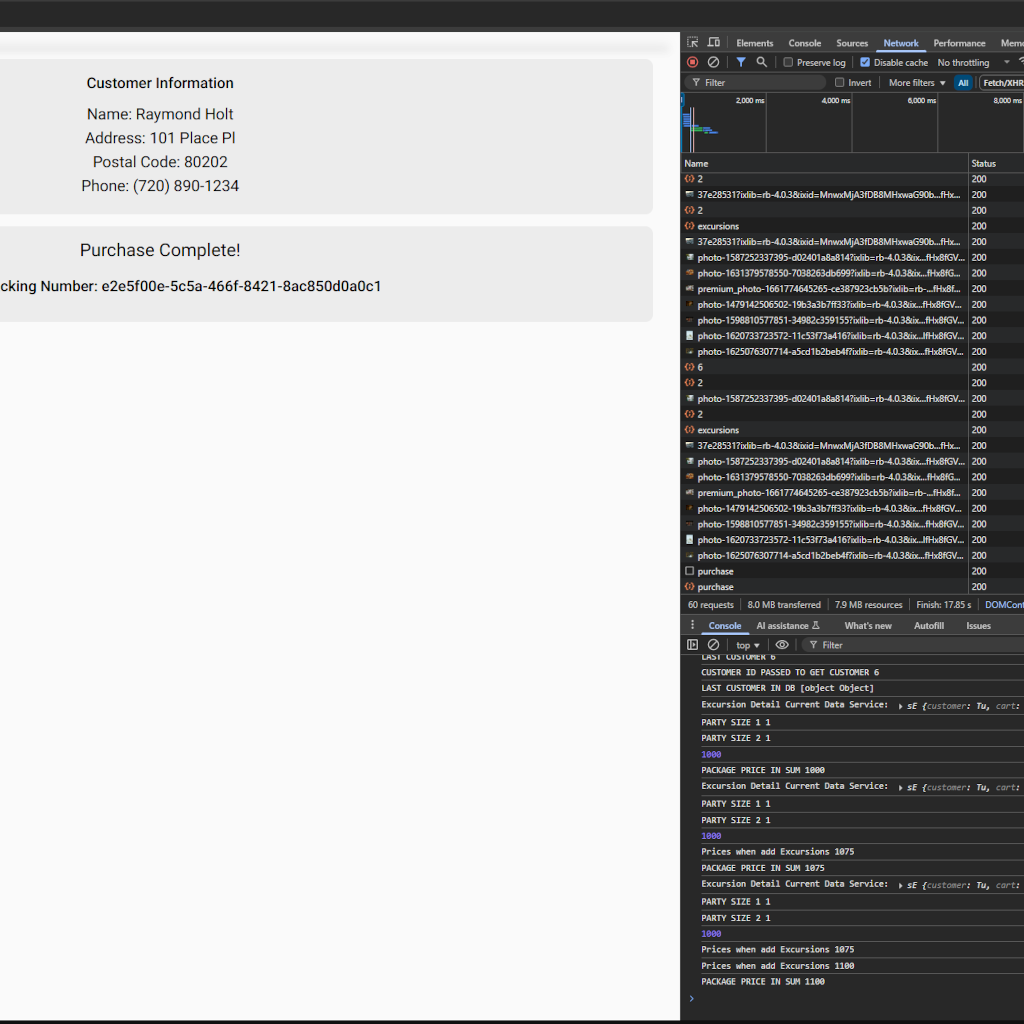Tick the Invert filter checkbox
The image size is (1024, 1024).
(x=840, y=82)
